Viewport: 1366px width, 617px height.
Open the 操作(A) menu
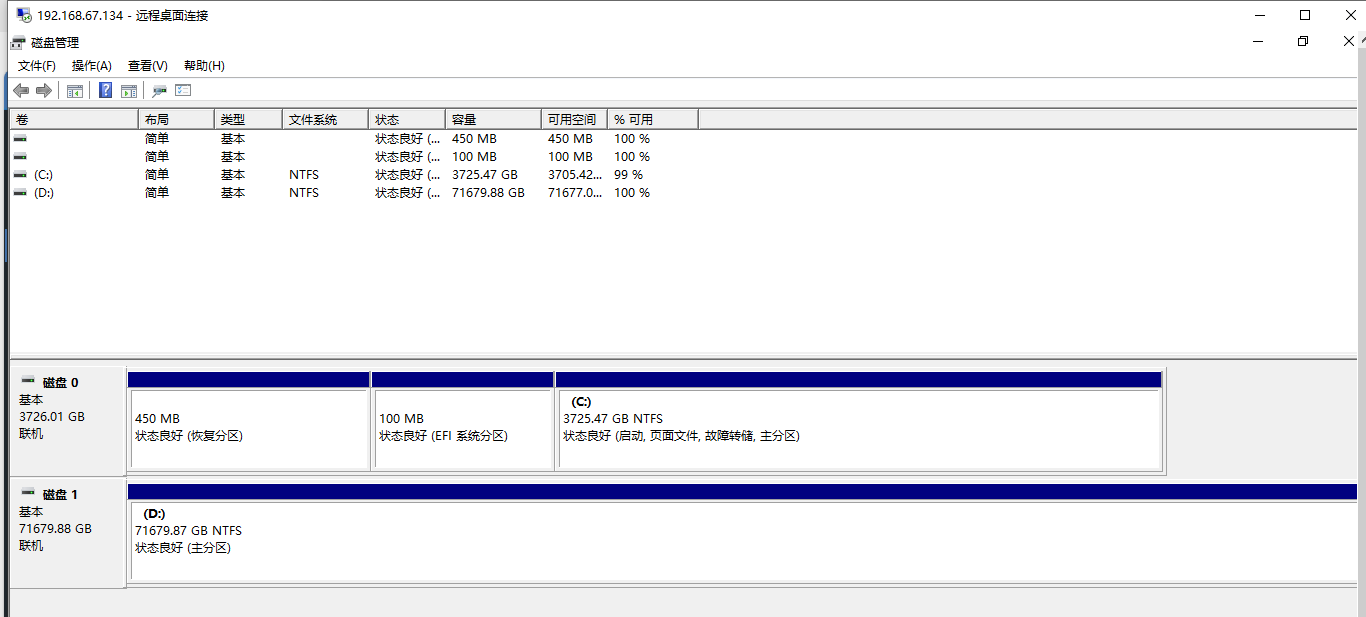91,66
